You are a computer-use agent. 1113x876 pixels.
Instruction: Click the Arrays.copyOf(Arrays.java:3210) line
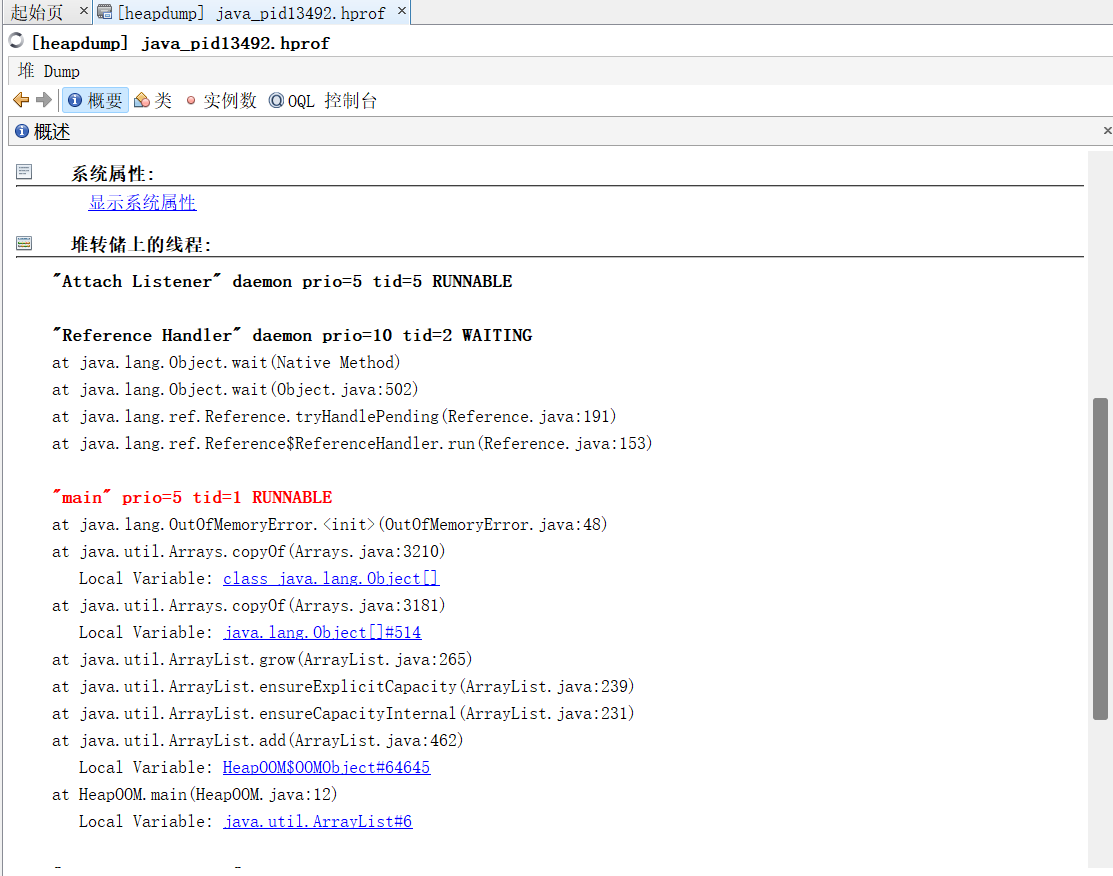[x=248, y=552]
